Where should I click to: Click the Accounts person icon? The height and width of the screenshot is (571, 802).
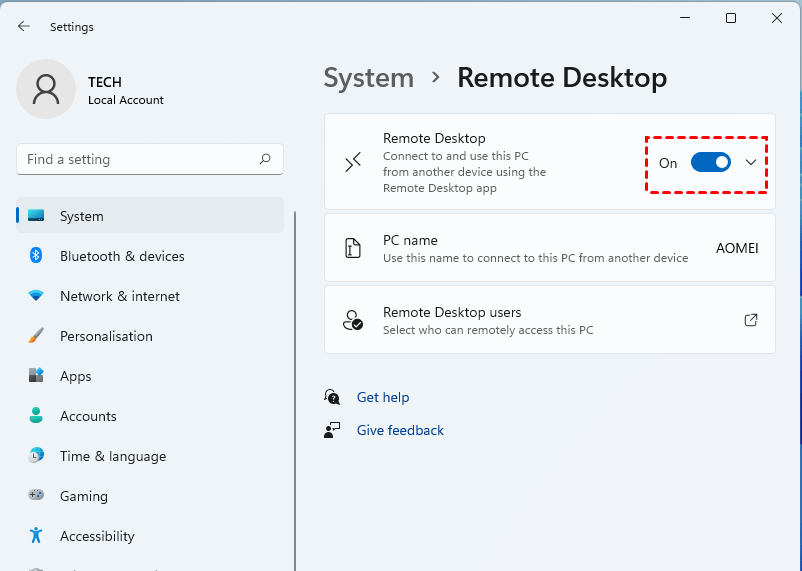pos(36,415)
